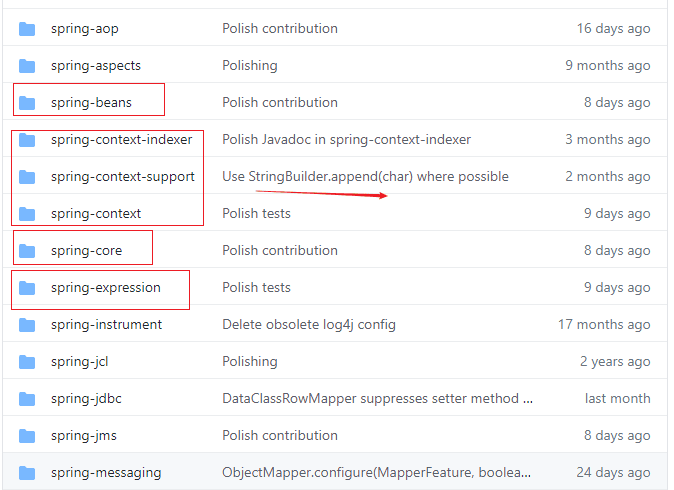Click the spring-expression folder icon
The height and width of the screenshot is (490, 674).
click(27, 288)
